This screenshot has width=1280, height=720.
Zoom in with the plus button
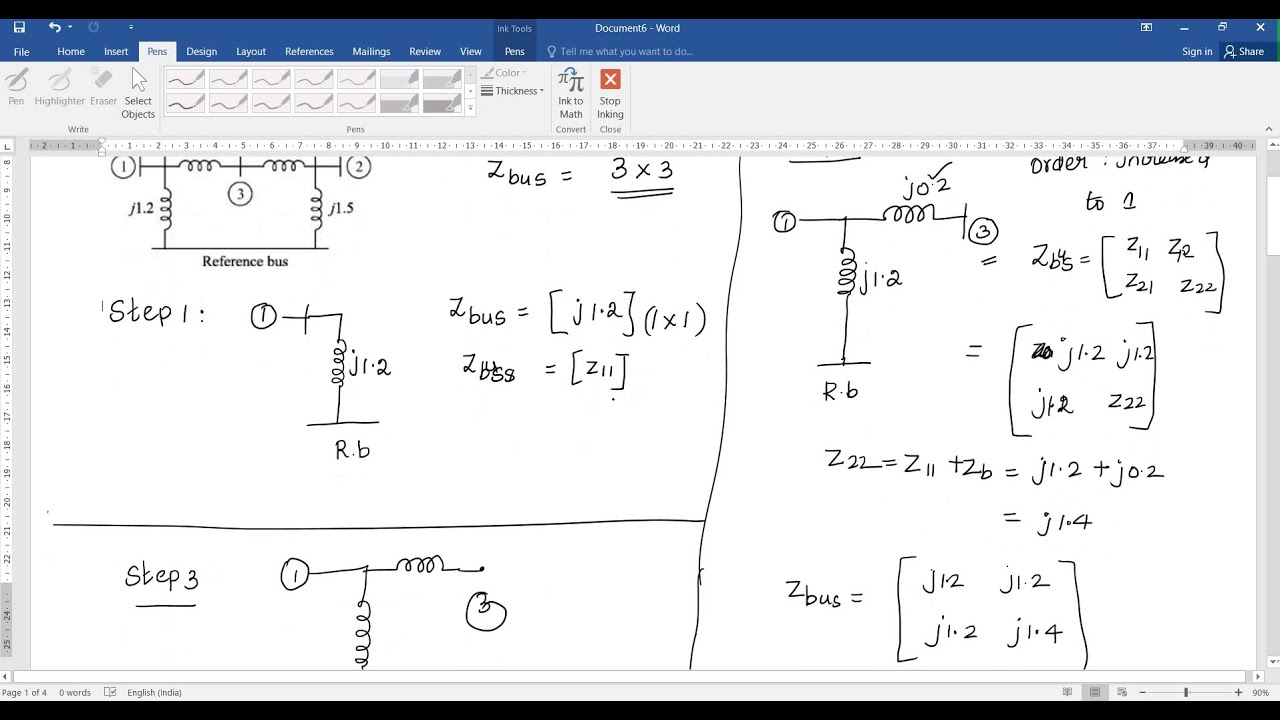tap(1238, 692)
